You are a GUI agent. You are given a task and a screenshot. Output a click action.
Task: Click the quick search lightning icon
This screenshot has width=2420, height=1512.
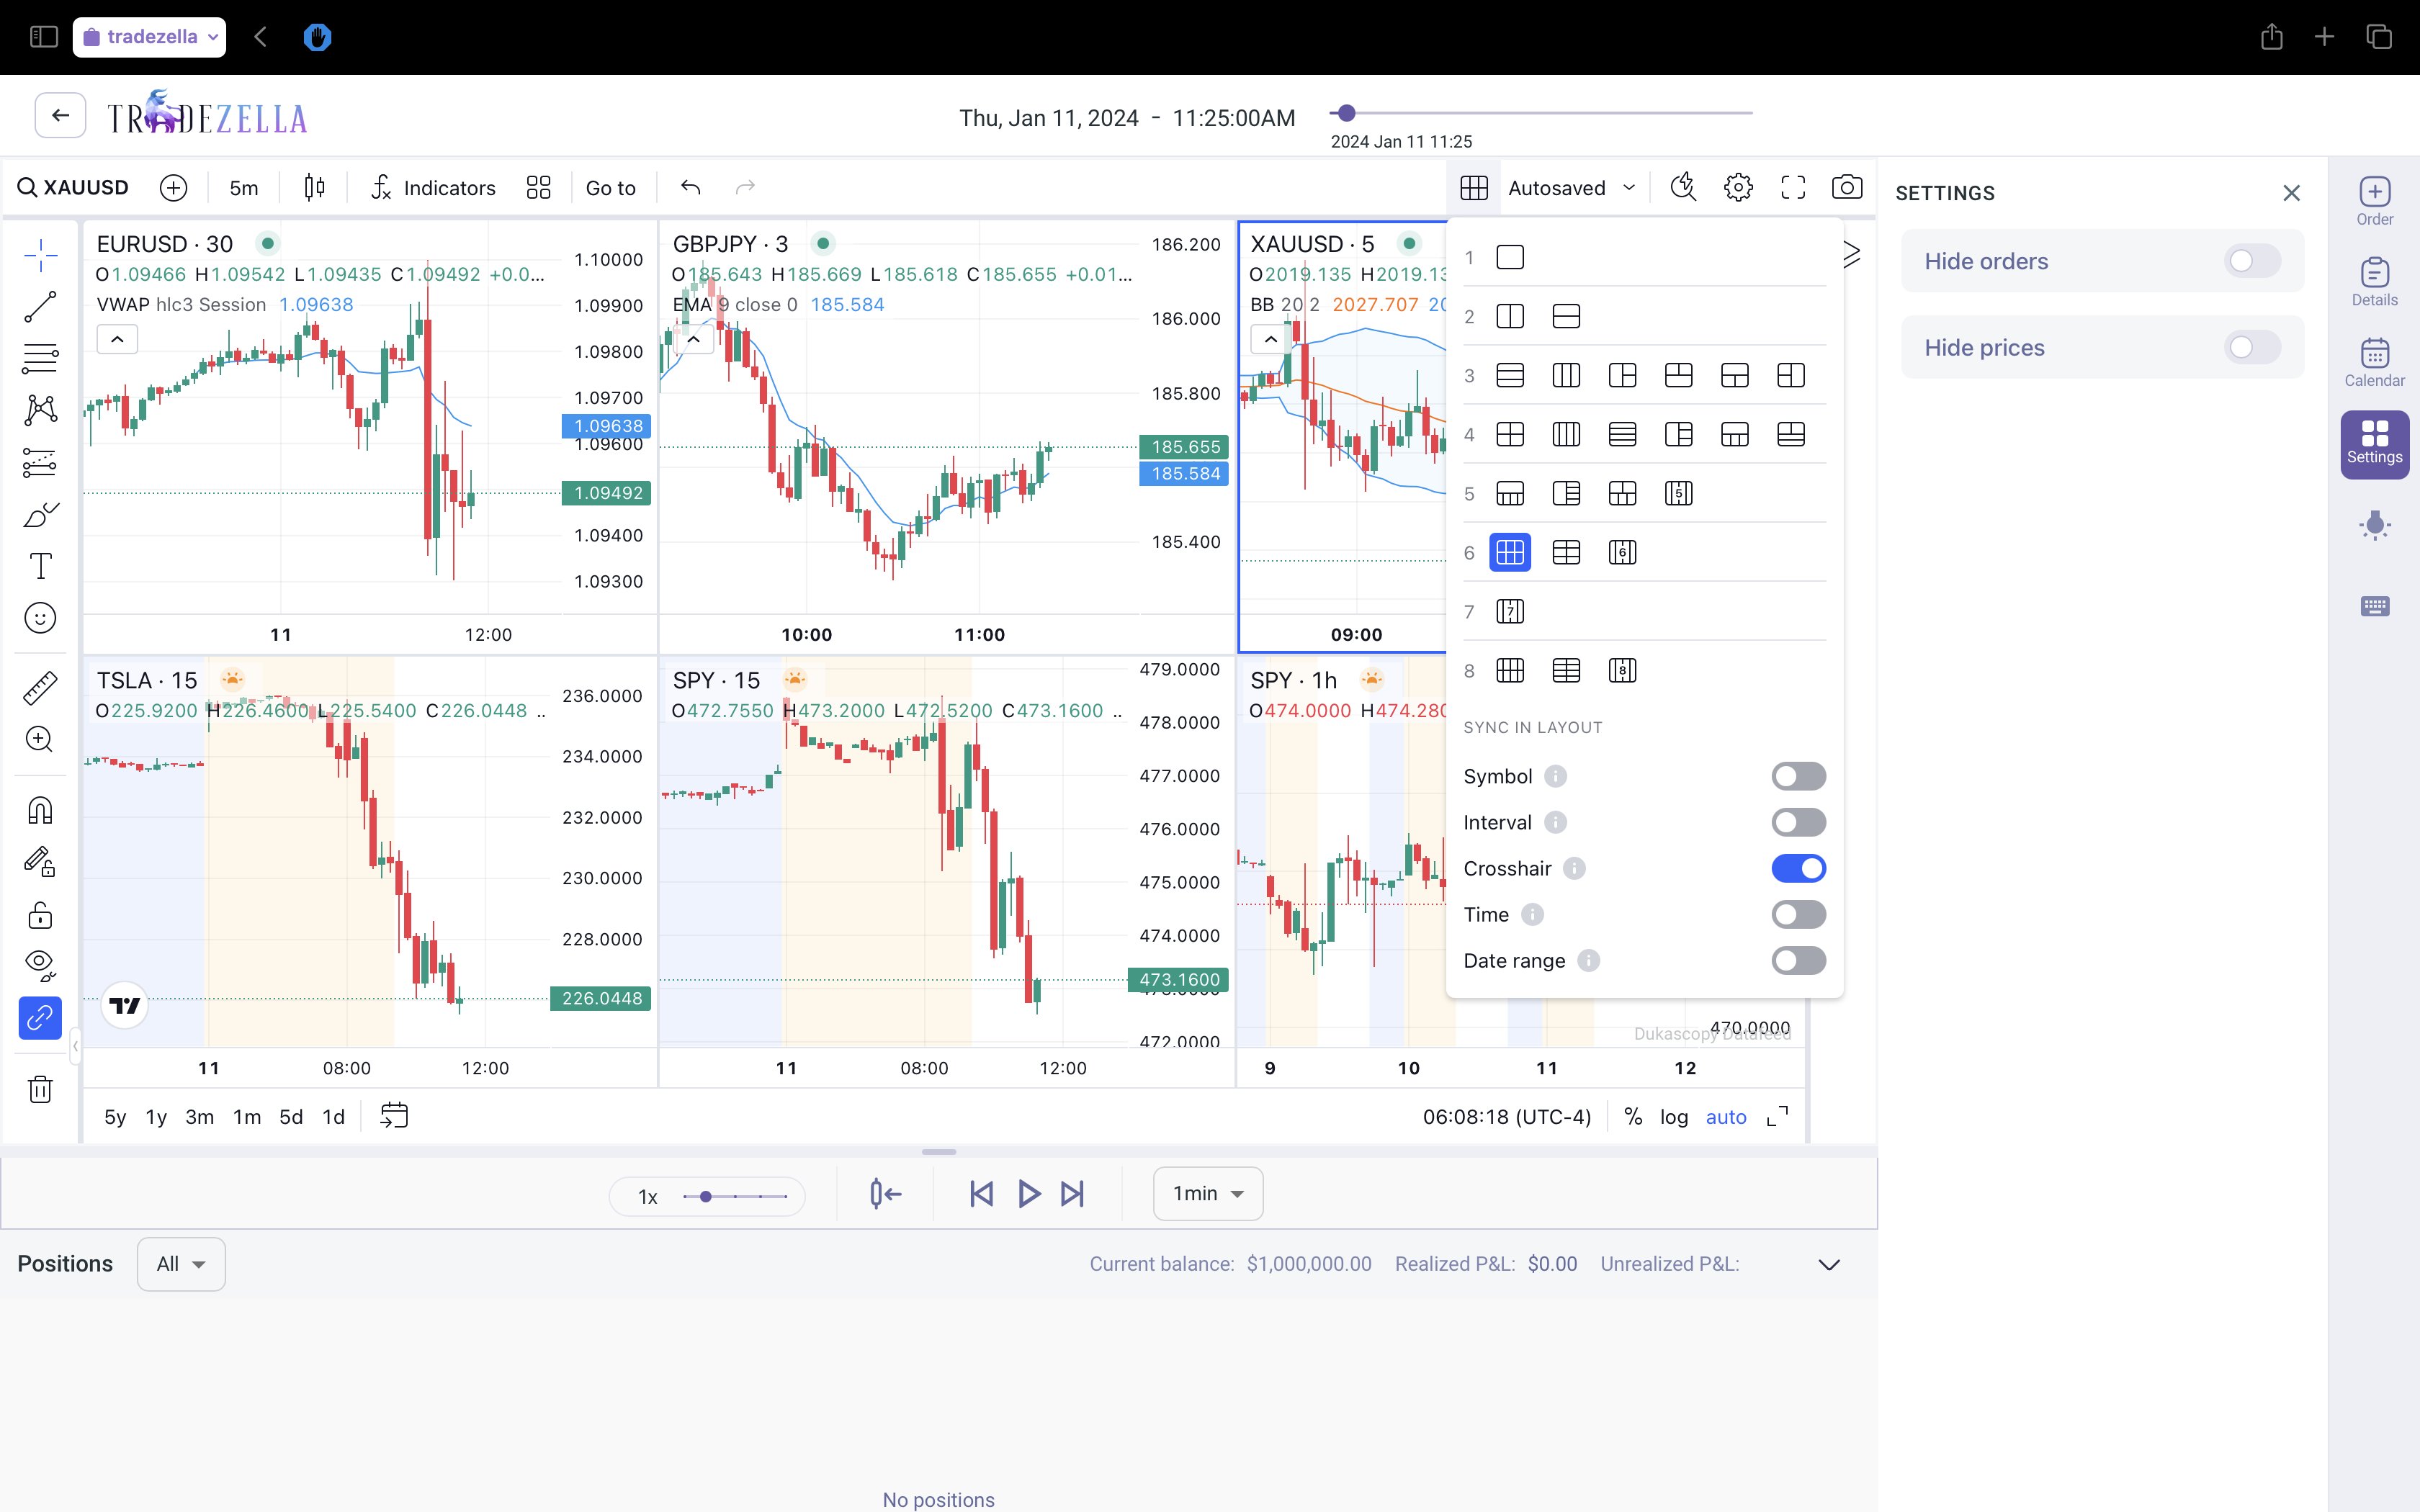coord(1683,187)
